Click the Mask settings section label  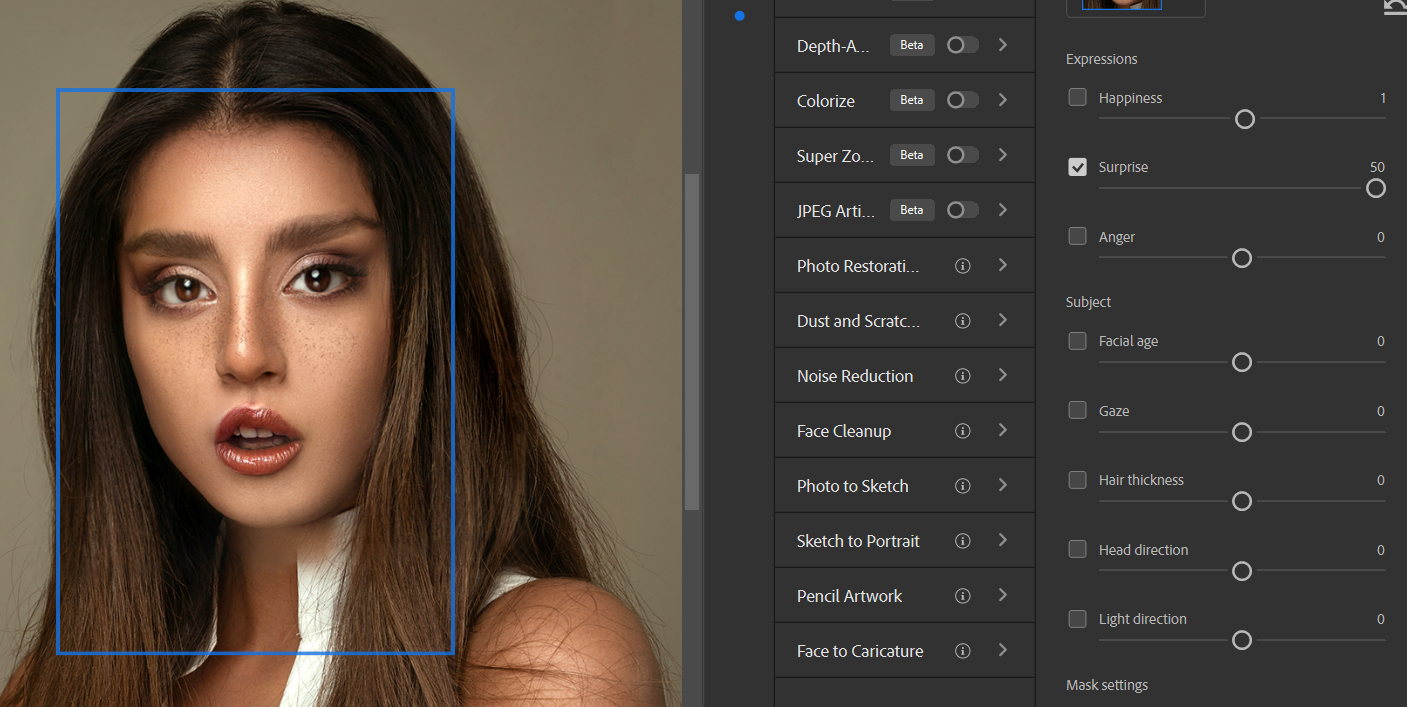1106,685
